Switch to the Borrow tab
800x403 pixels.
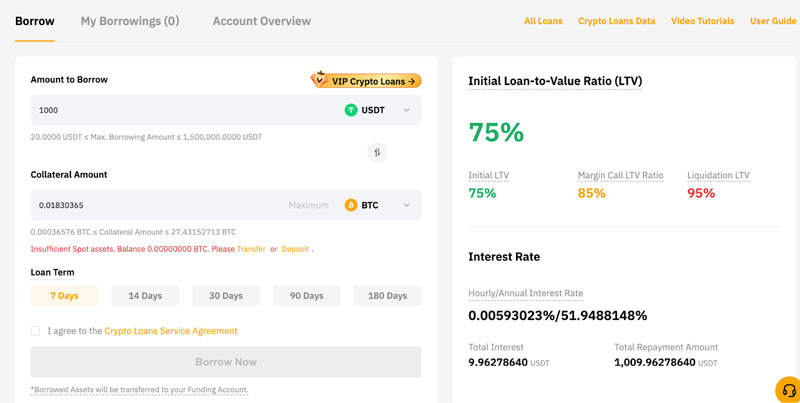(x=35, y=21)
